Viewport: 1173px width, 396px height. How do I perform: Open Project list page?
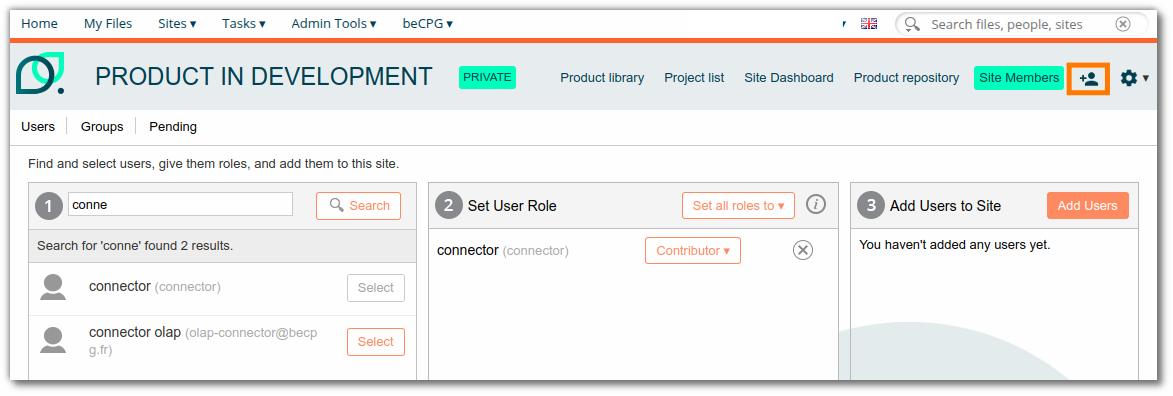click(694, 78)
